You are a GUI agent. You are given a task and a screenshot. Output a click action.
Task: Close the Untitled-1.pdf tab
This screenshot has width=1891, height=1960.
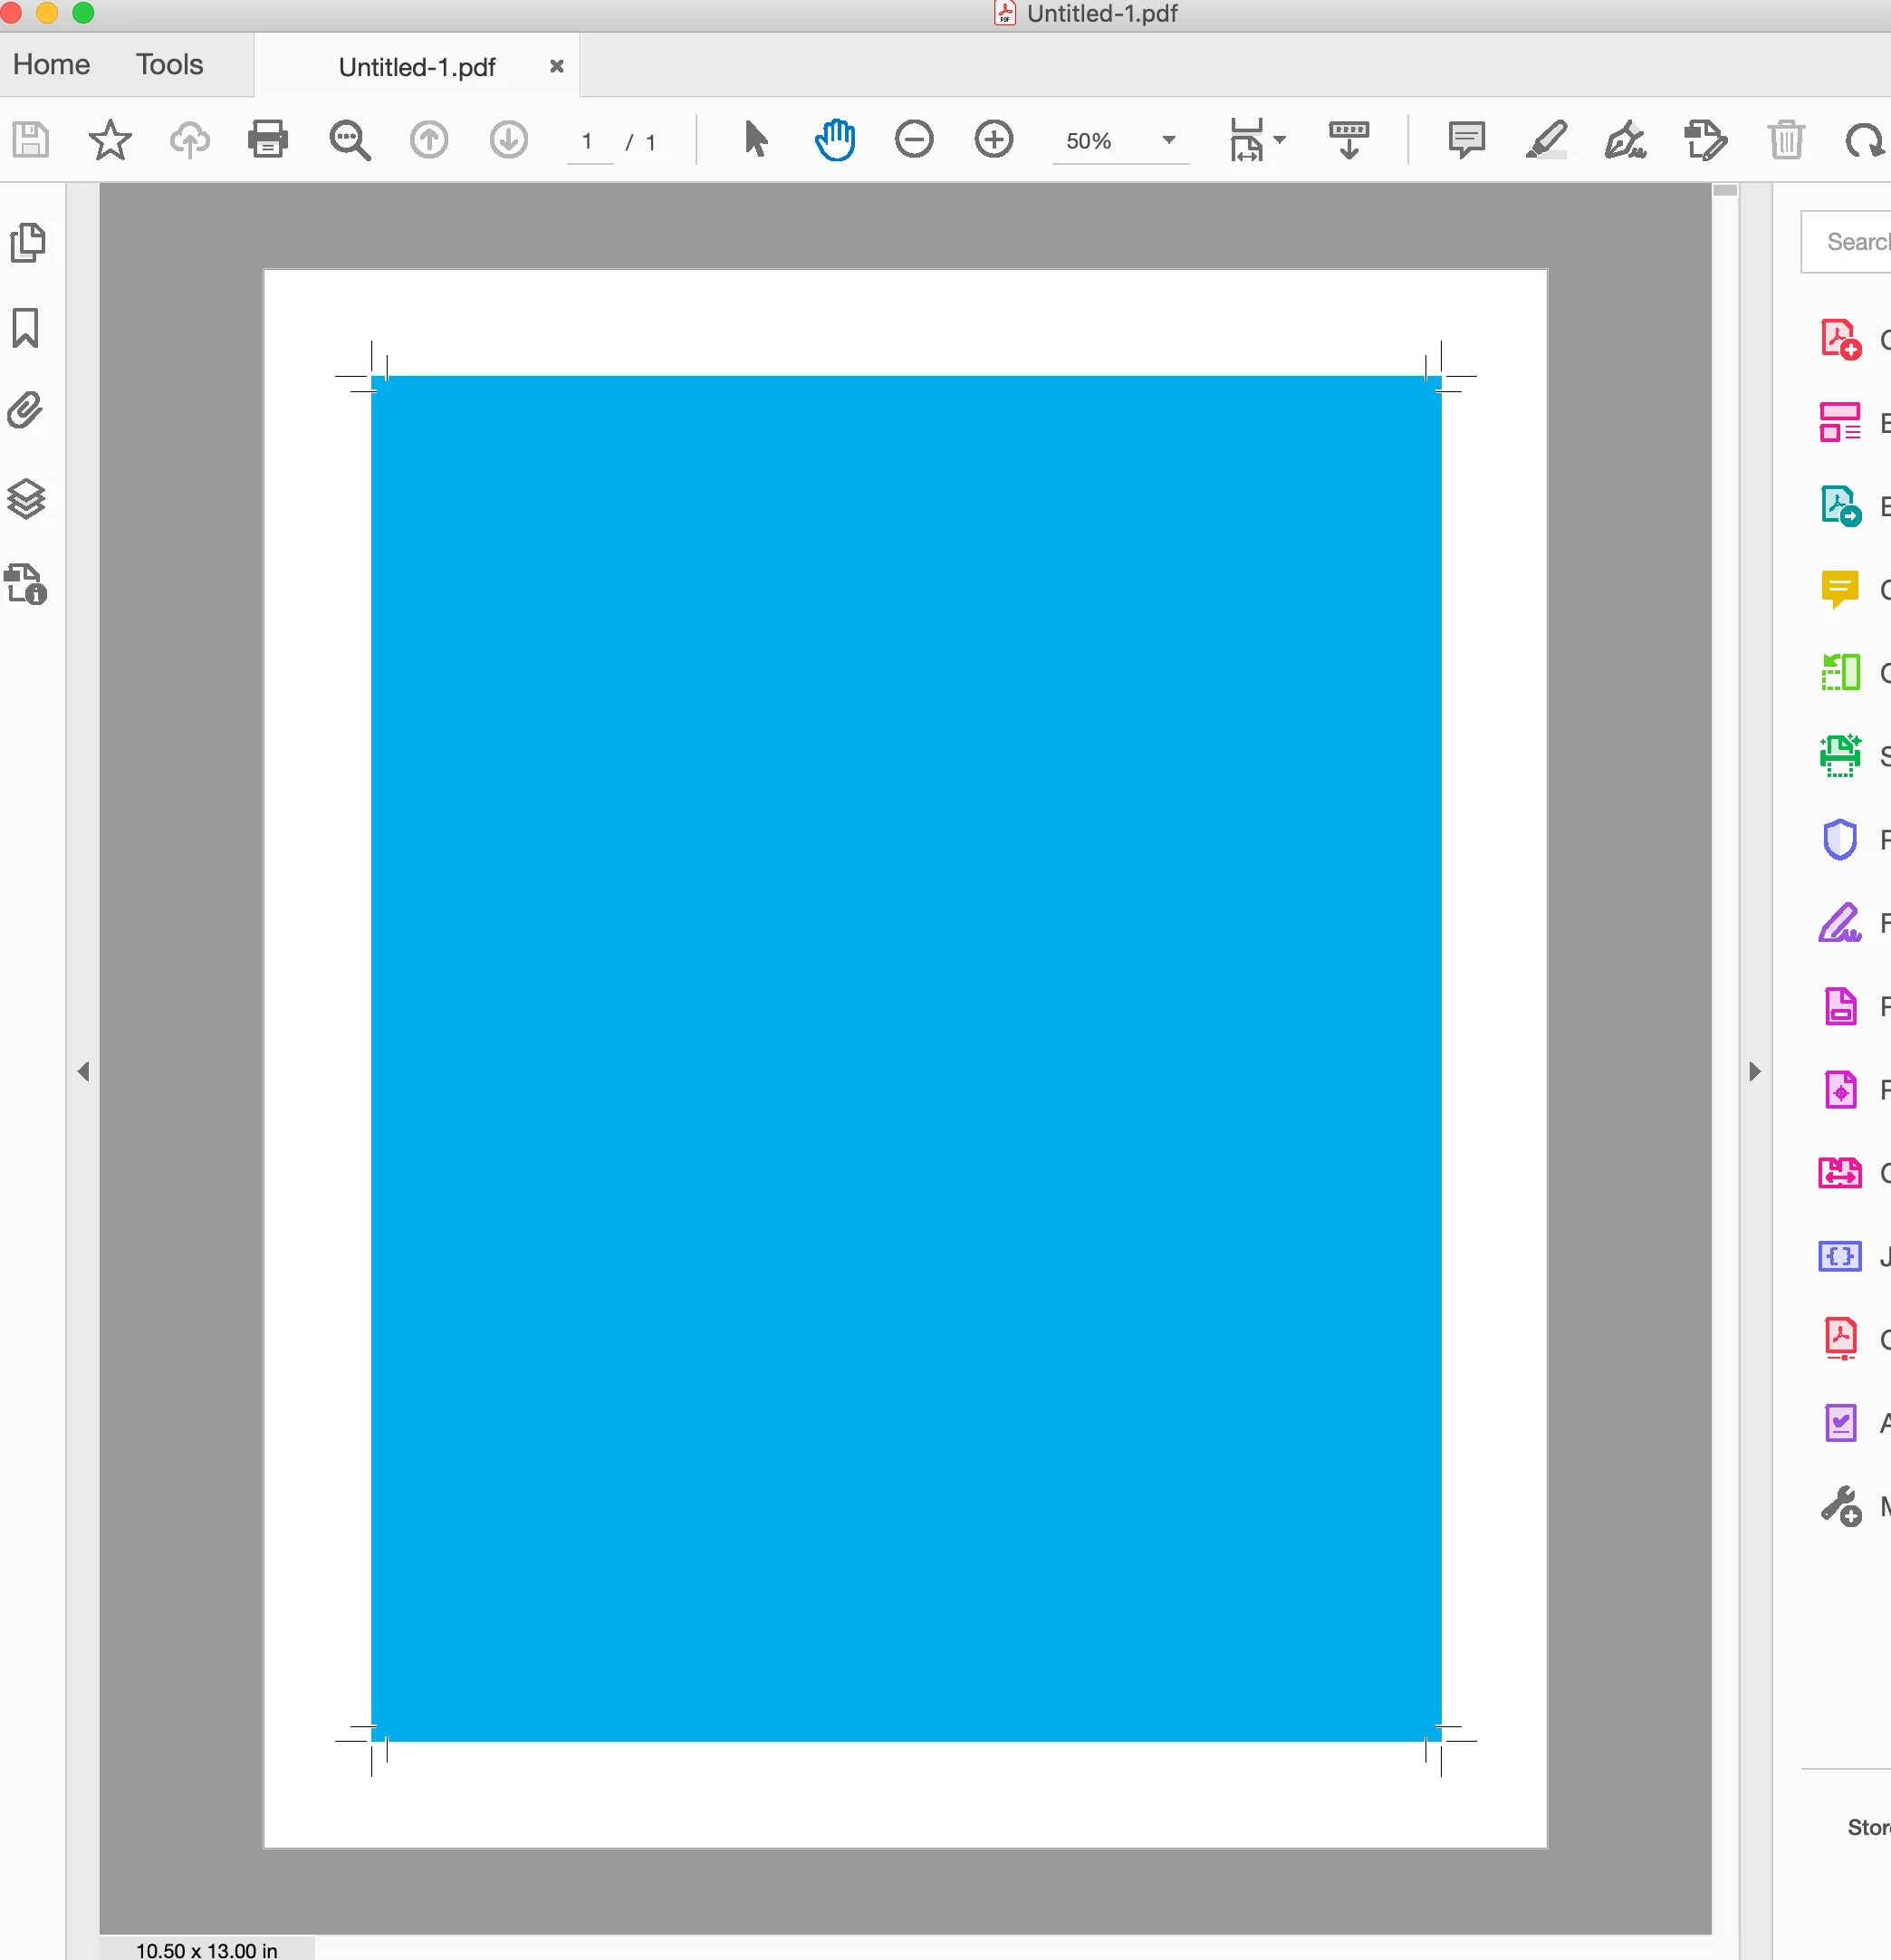coord(557,67)
